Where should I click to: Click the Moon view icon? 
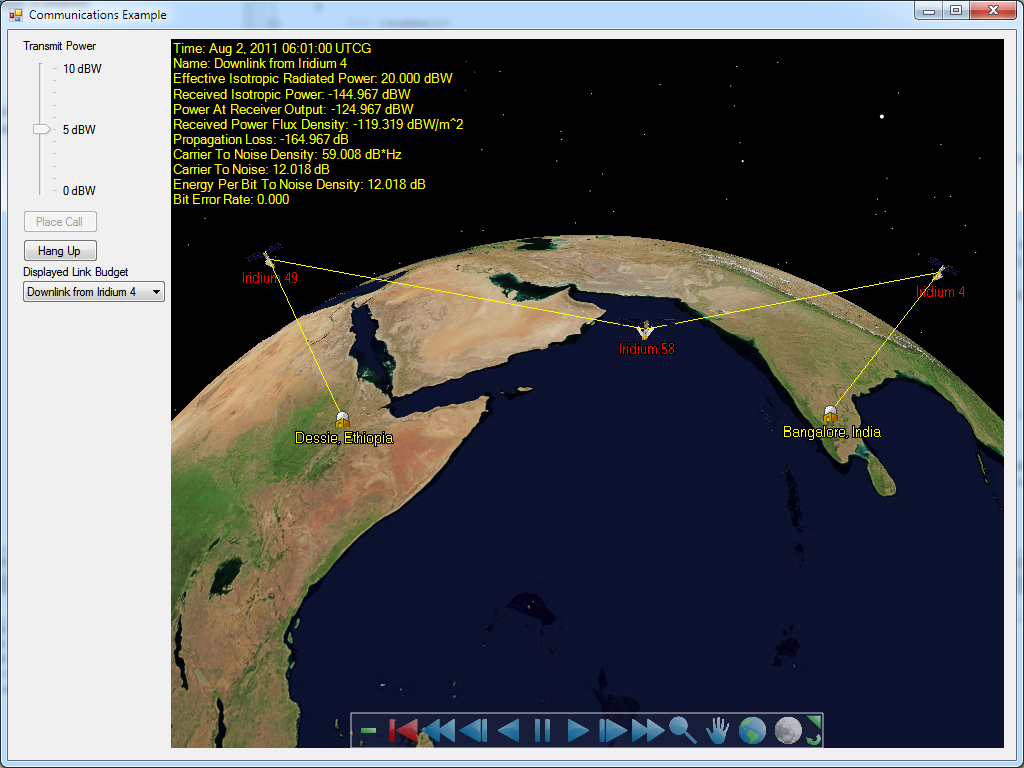tap(788, 730)
